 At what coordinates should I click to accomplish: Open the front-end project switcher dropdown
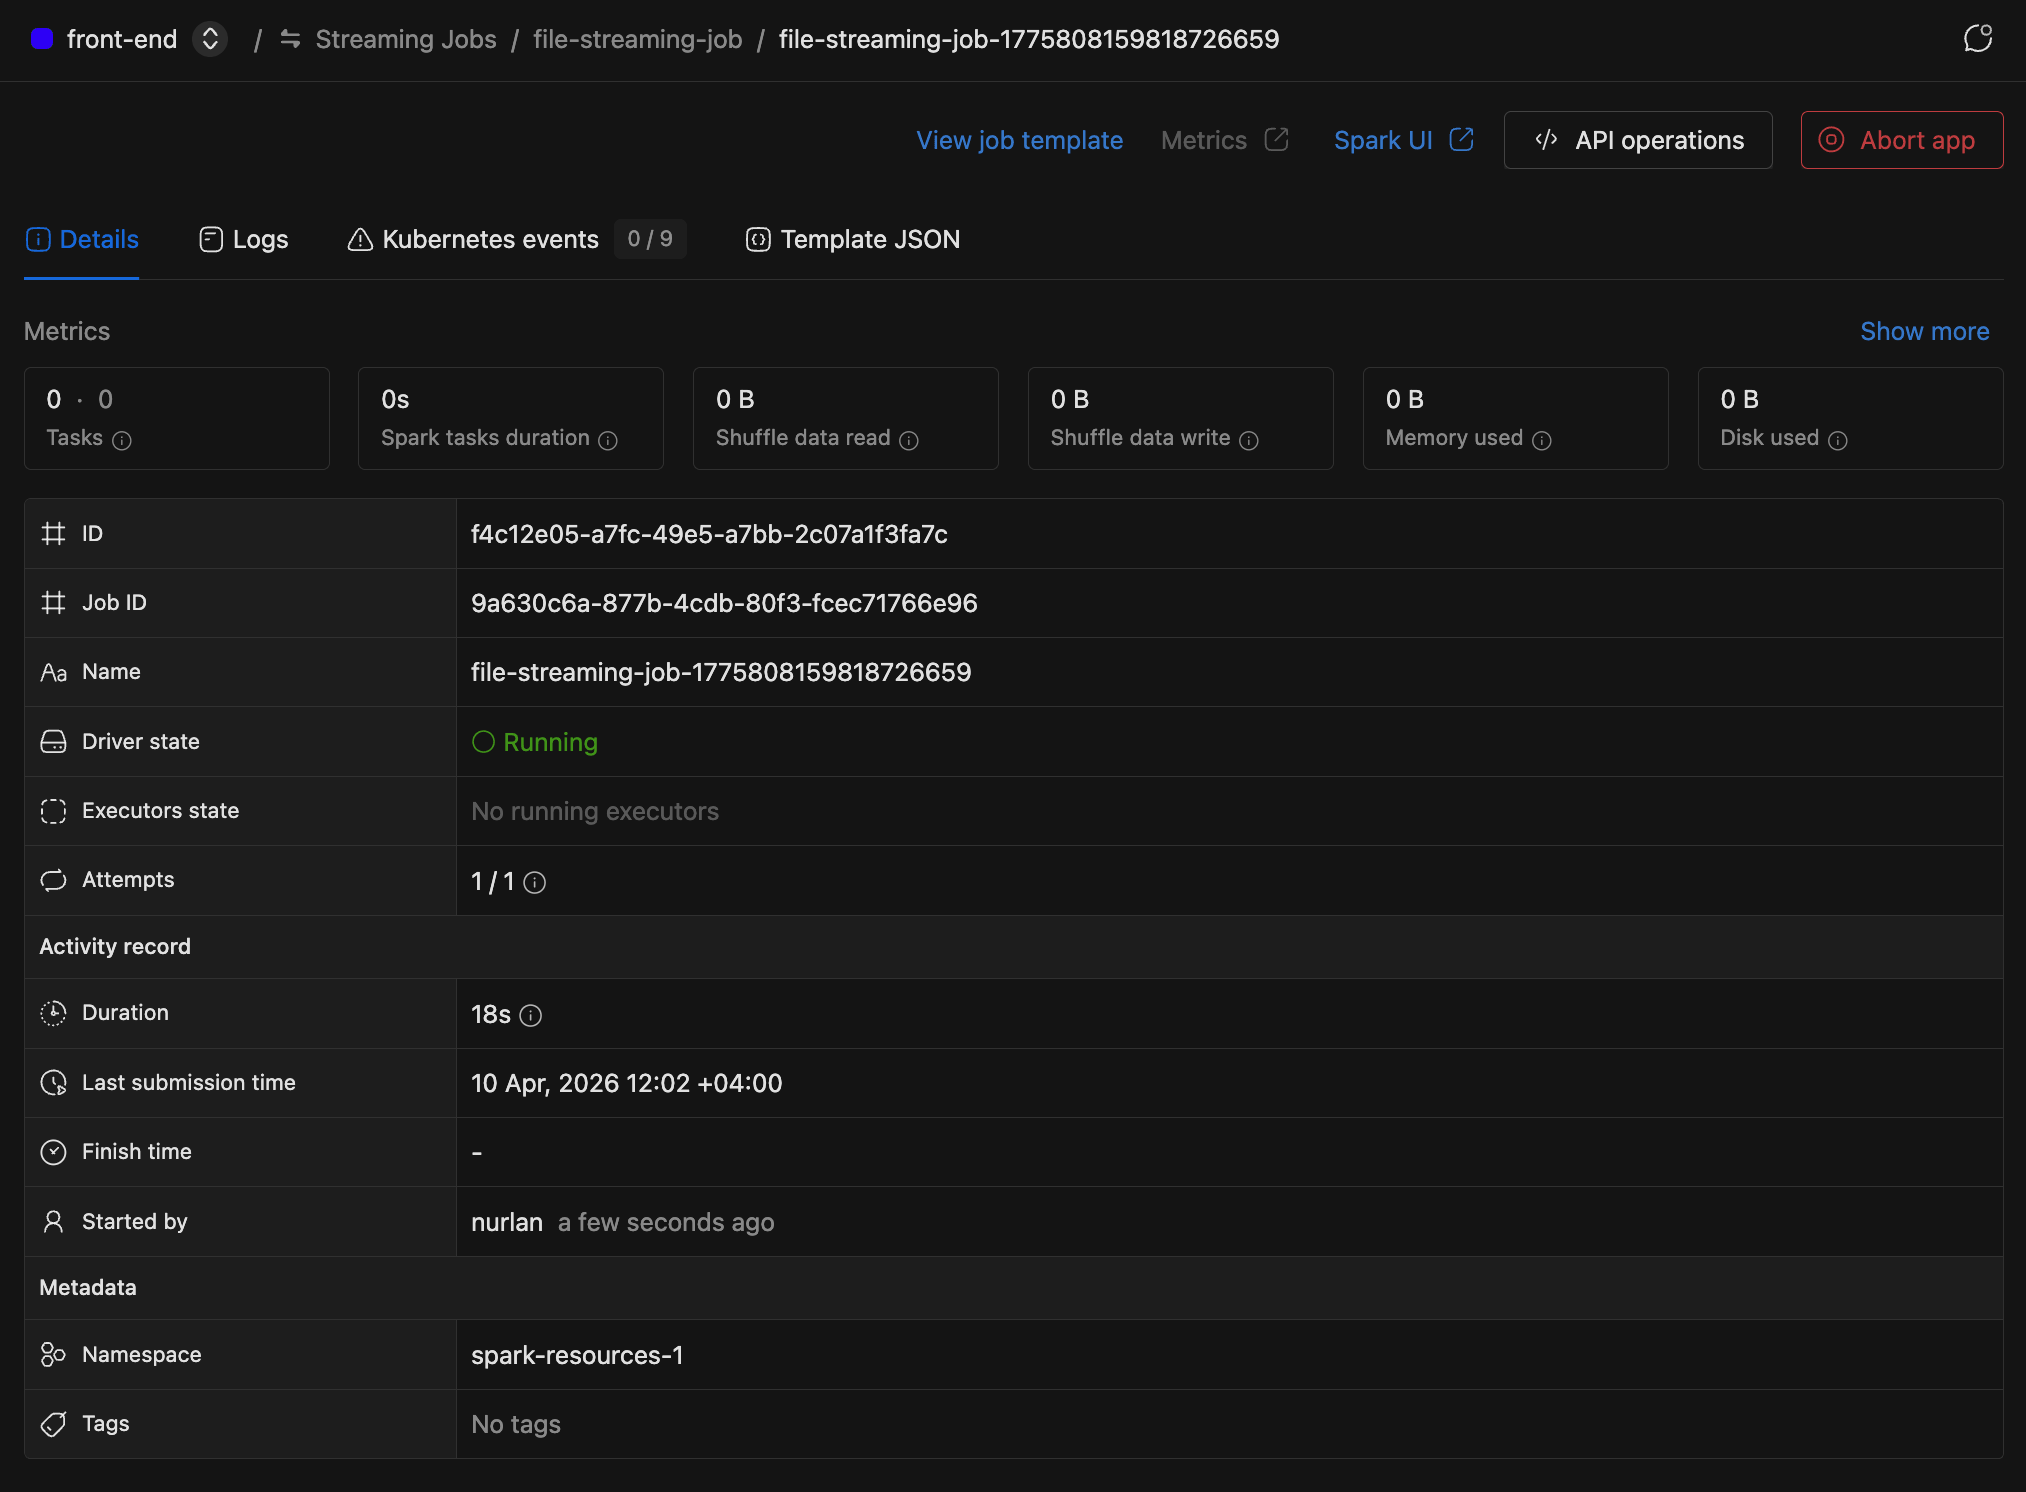coord(210,39)
